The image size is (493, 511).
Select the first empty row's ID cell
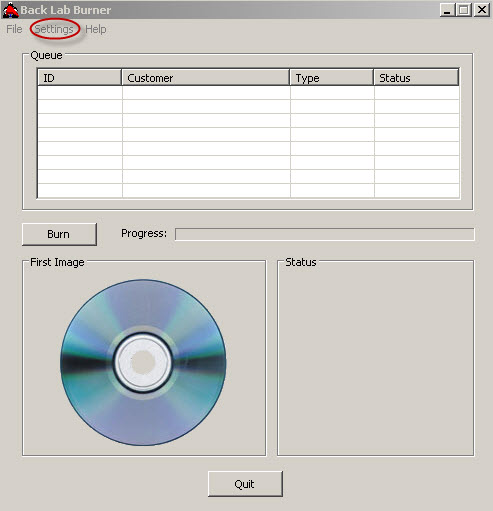tap(80, 93)
